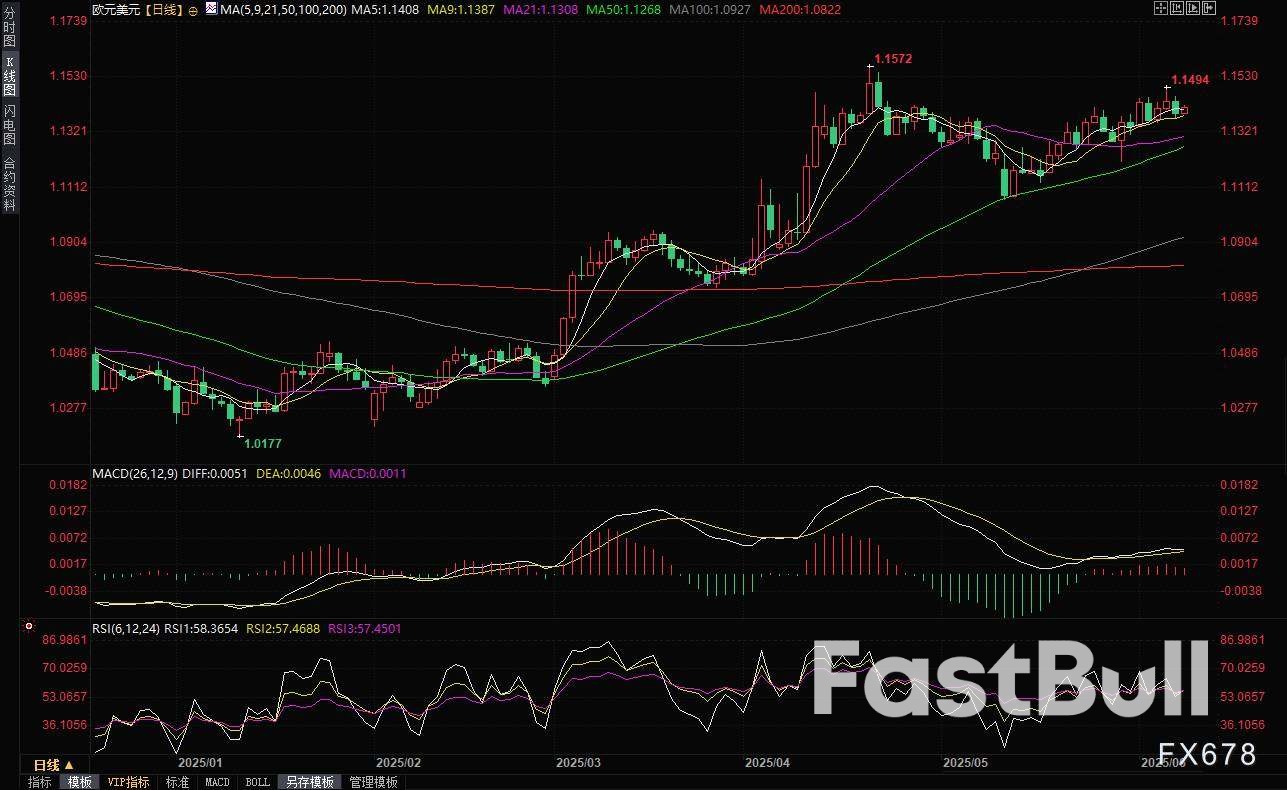Click the small red icon above RSI label
1287x790 pixels.
29,627
